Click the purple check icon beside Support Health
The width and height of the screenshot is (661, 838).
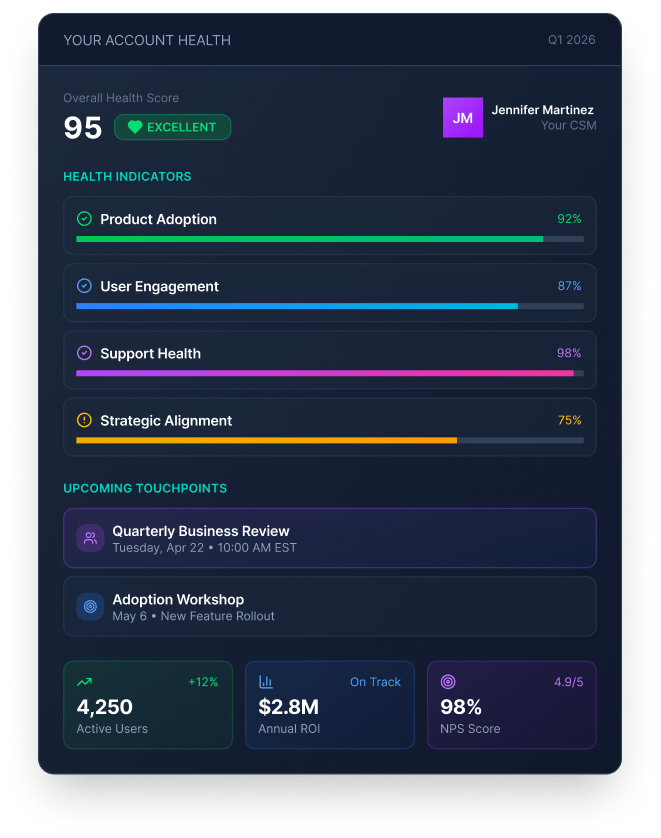[84, 353]
